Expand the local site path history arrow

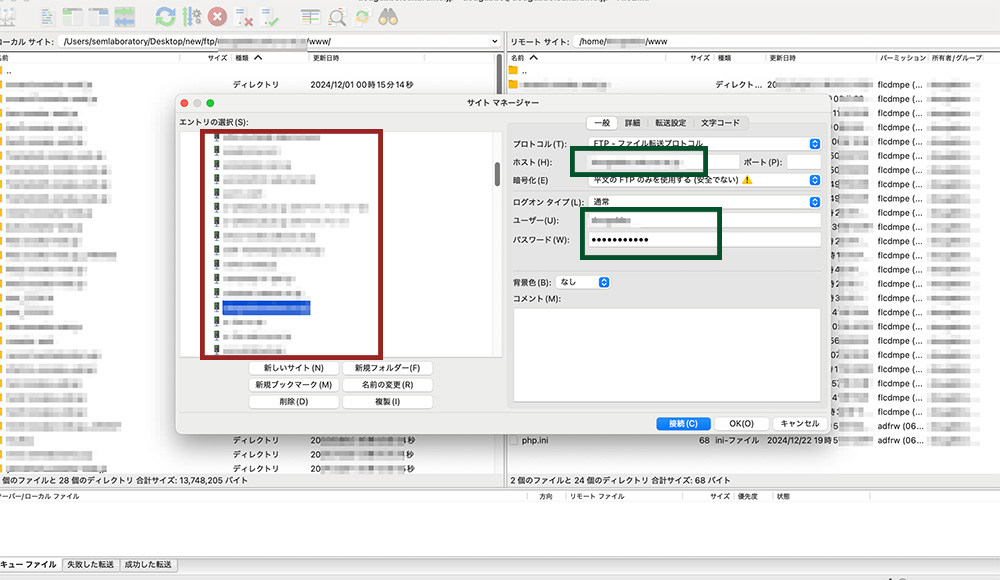pos(494,41)
